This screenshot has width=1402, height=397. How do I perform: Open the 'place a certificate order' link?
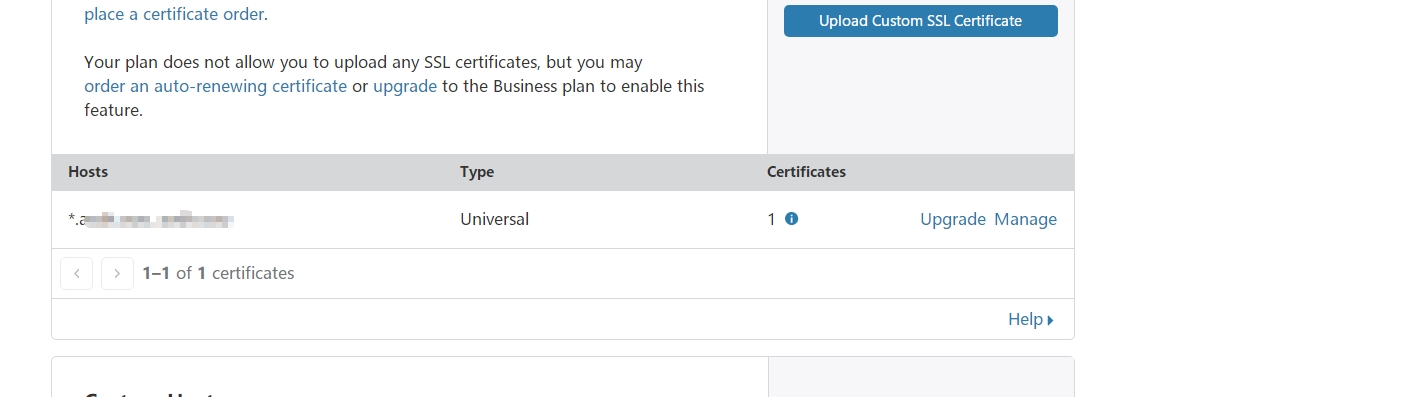[x=174, y=14]
